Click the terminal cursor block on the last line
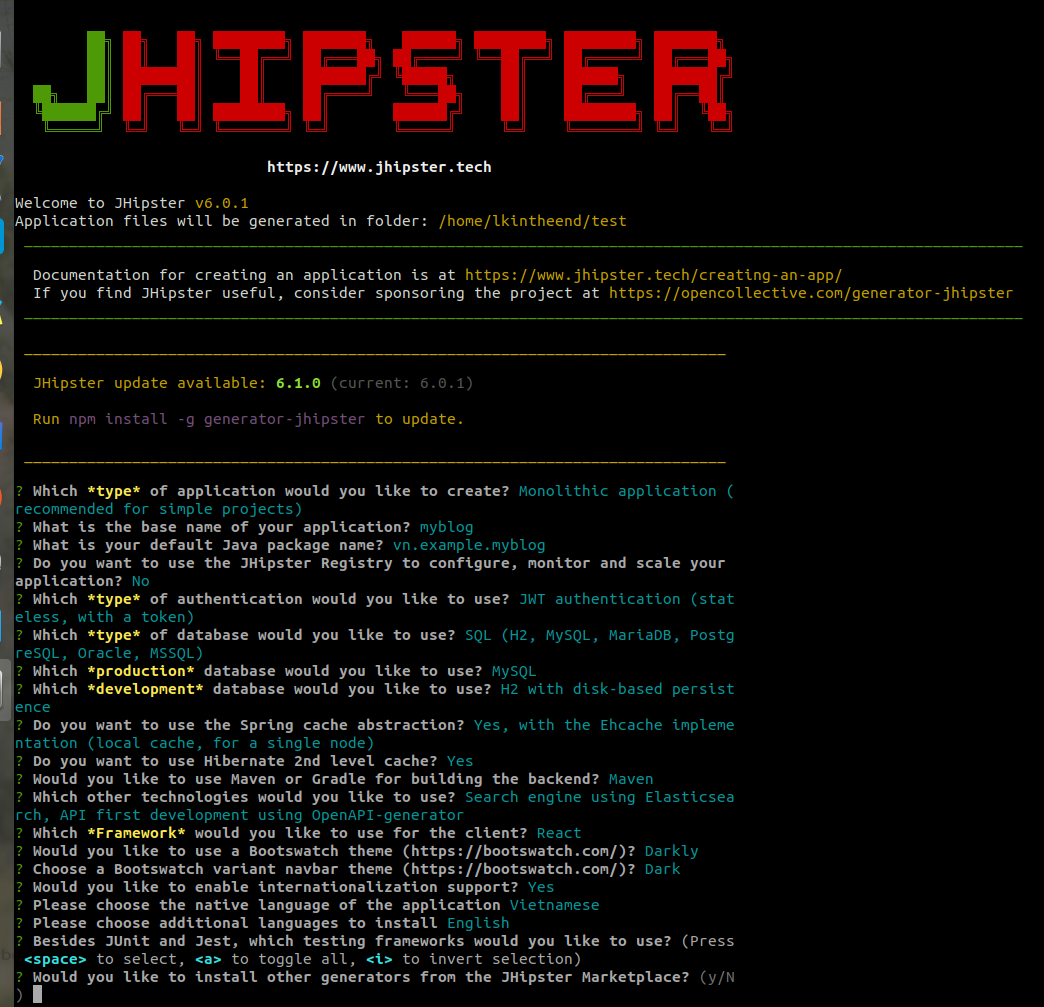 click(37, 994)
